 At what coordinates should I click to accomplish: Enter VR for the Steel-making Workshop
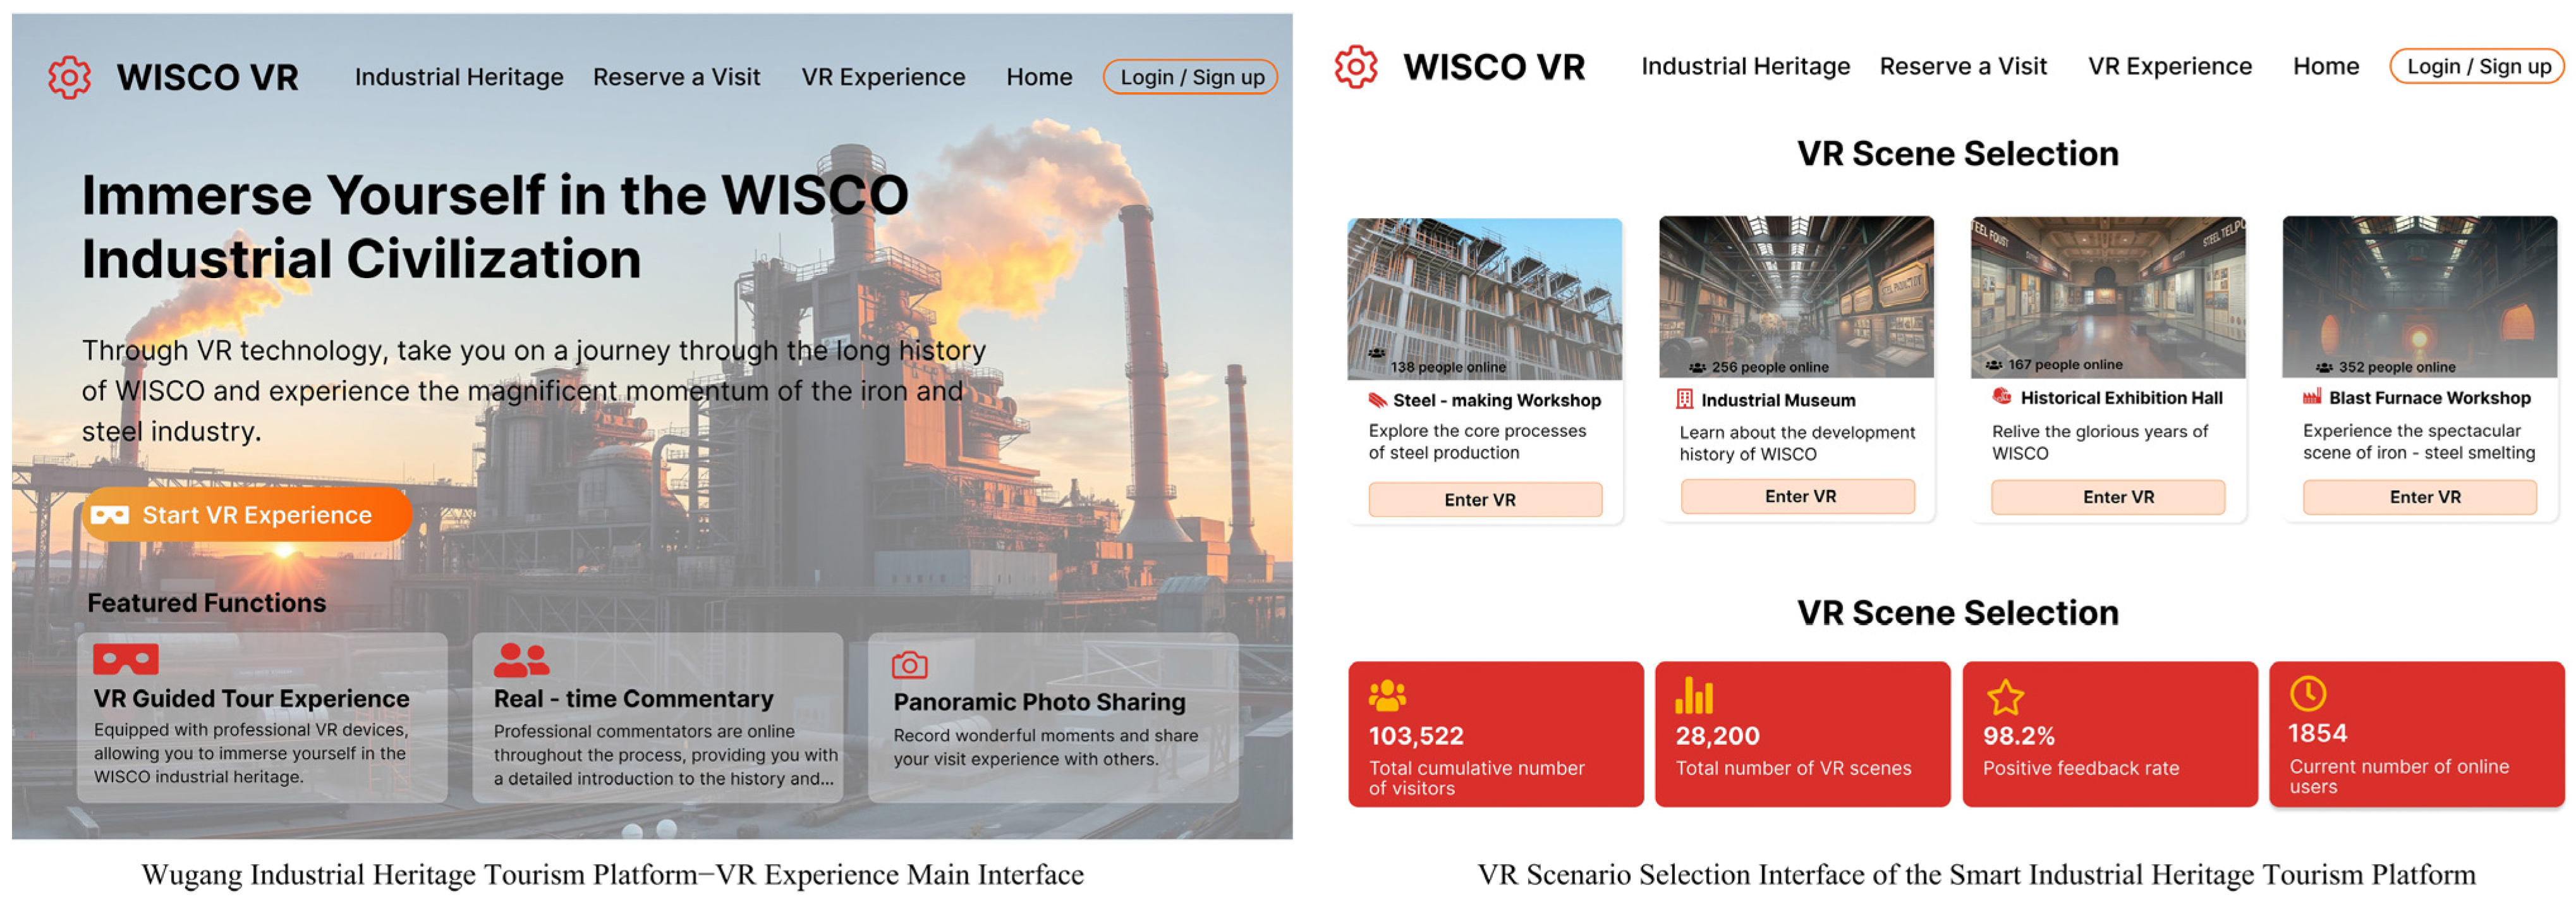pyautogui.click(x=1484, y=499)
